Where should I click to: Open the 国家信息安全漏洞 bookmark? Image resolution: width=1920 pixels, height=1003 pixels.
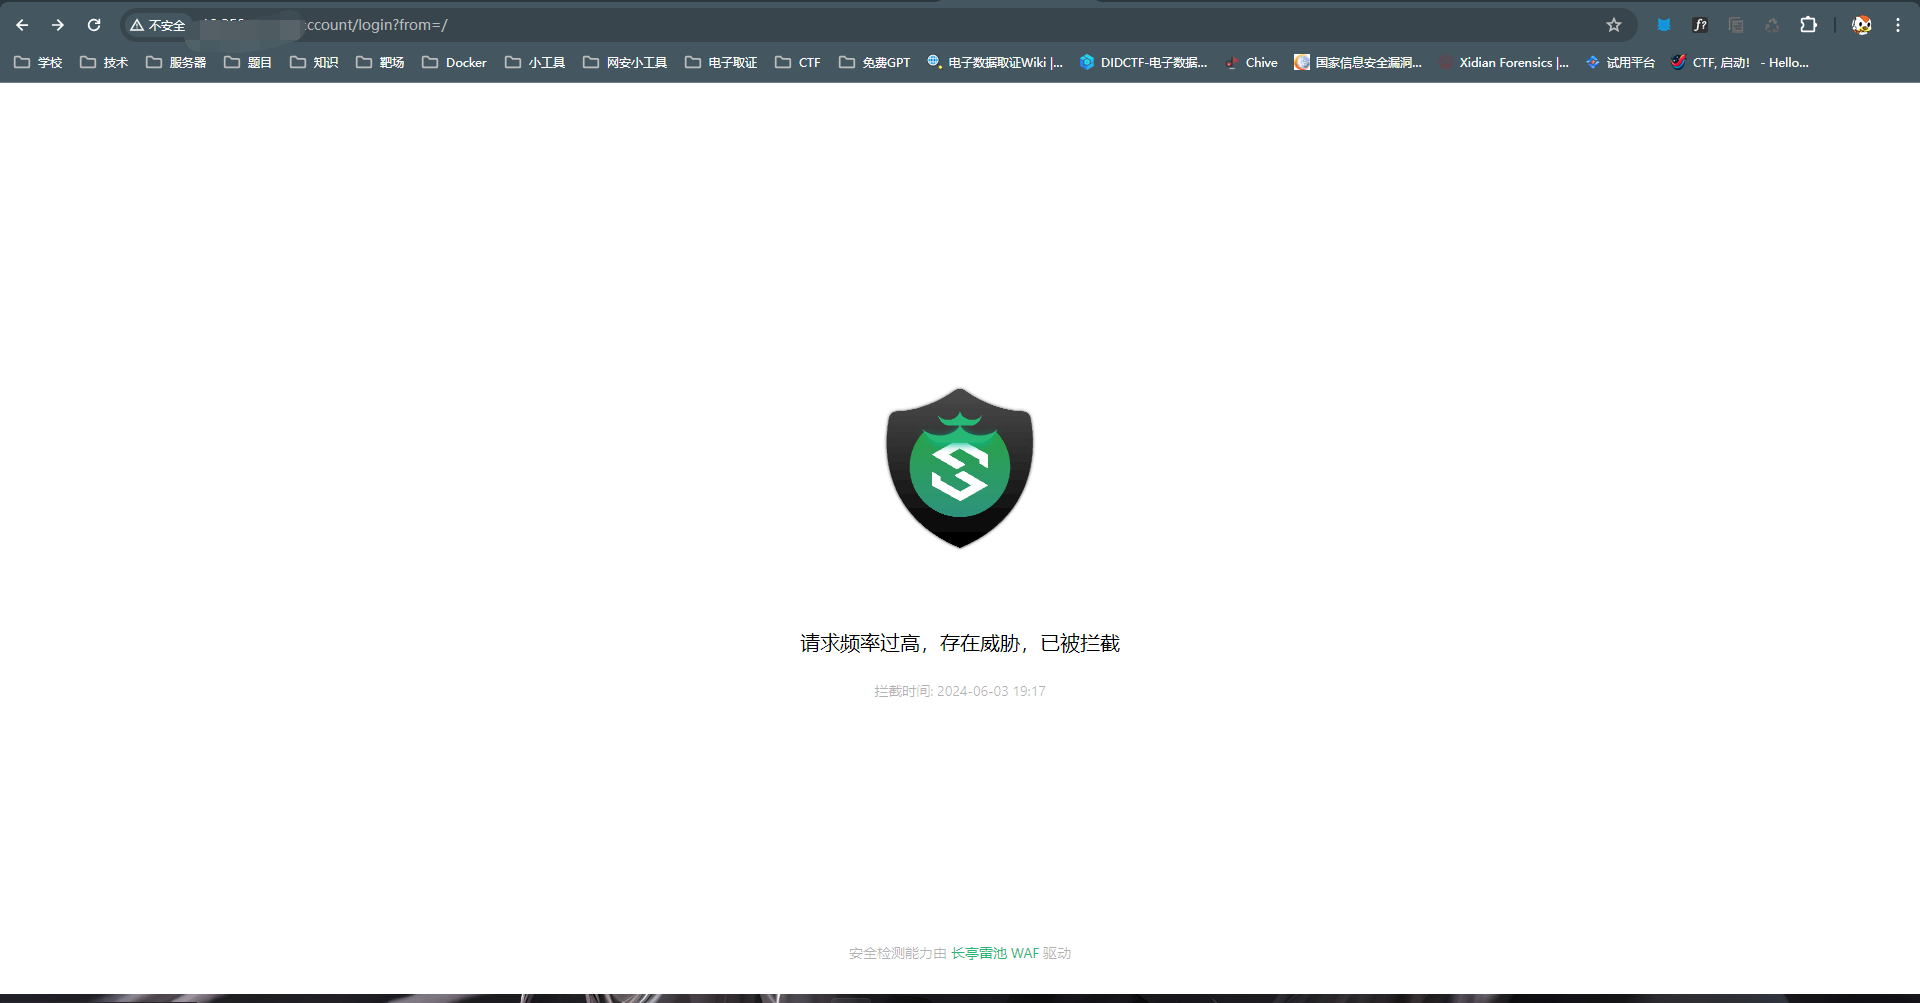point(1358,62)
